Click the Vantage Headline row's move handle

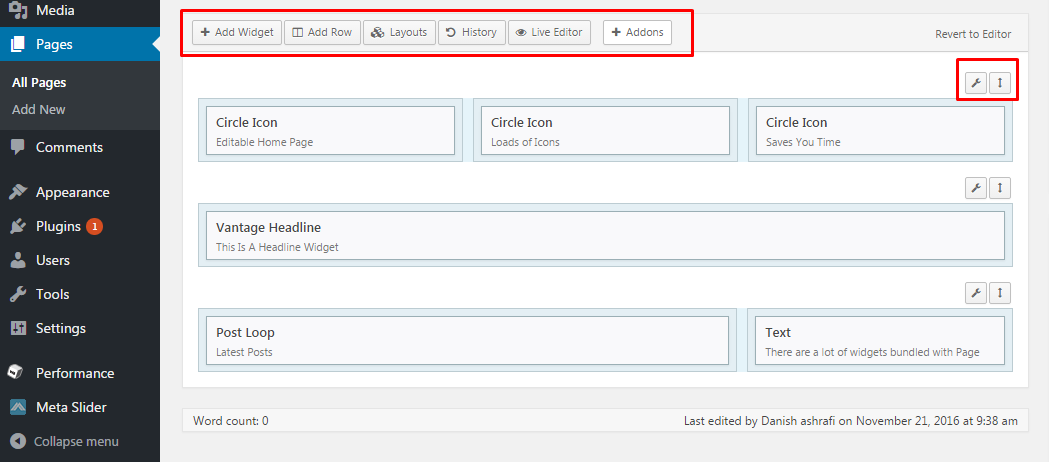[999, 188]
